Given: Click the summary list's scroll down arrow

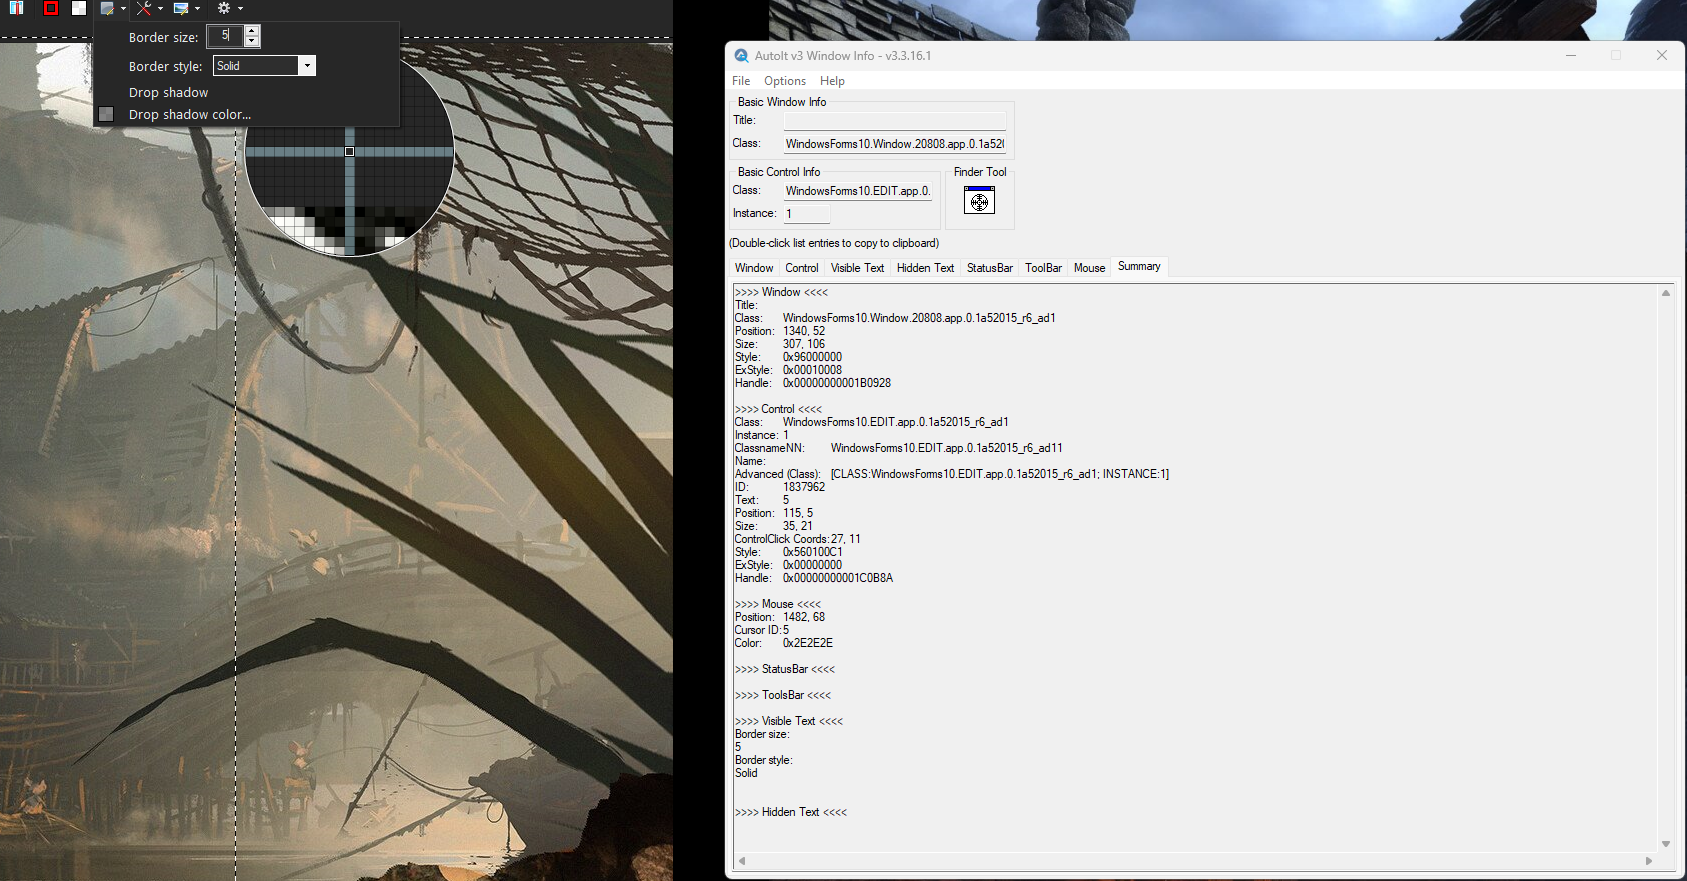Looking at the screenshot, I should pyautogui.click(x=1666, y=844).
